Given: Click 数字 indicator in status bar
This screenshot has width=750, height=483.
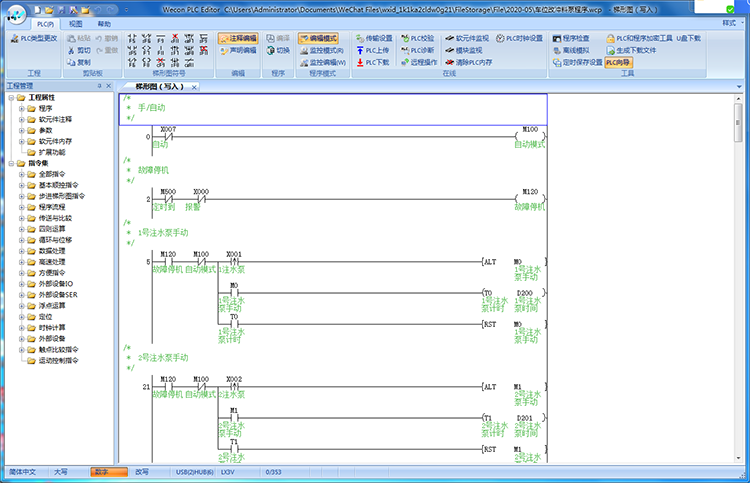Looking at the screenshot, I should pos(109,472).
